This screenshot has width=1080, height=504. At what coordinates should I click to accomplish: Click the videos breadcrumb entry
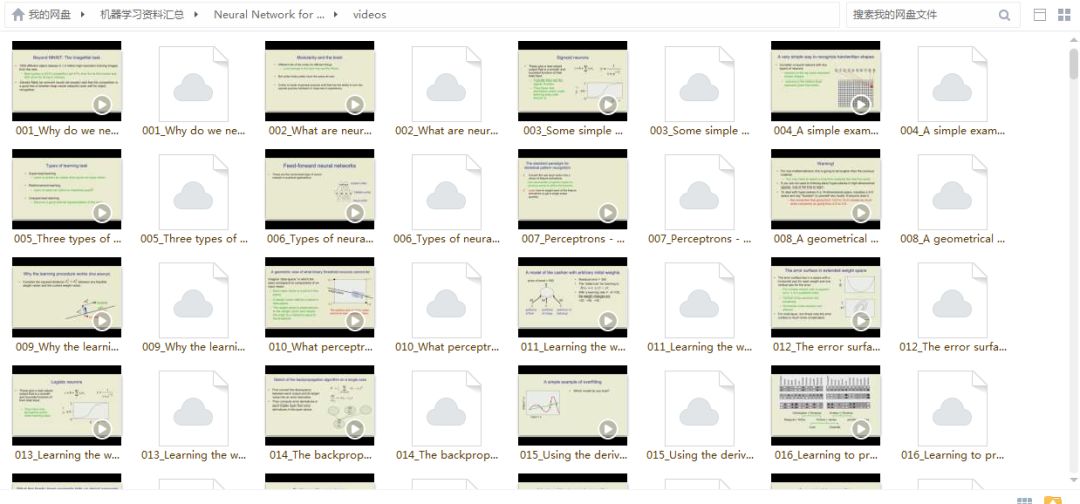[x=370, y=14]
